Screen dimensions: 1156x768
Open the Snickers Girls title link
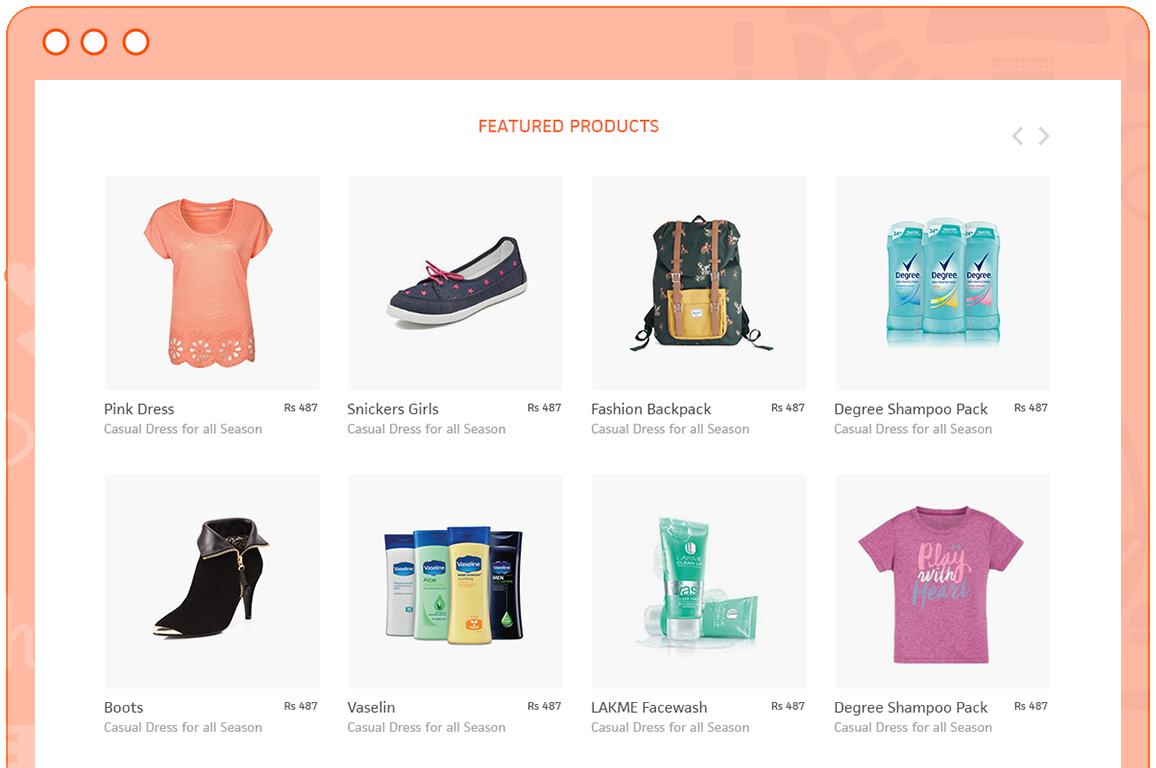(x=393, y=409)
